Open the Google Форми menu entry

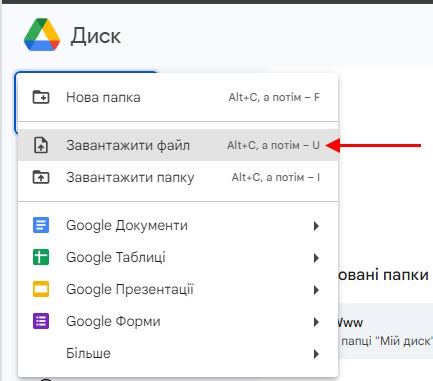tap(178, 321)
